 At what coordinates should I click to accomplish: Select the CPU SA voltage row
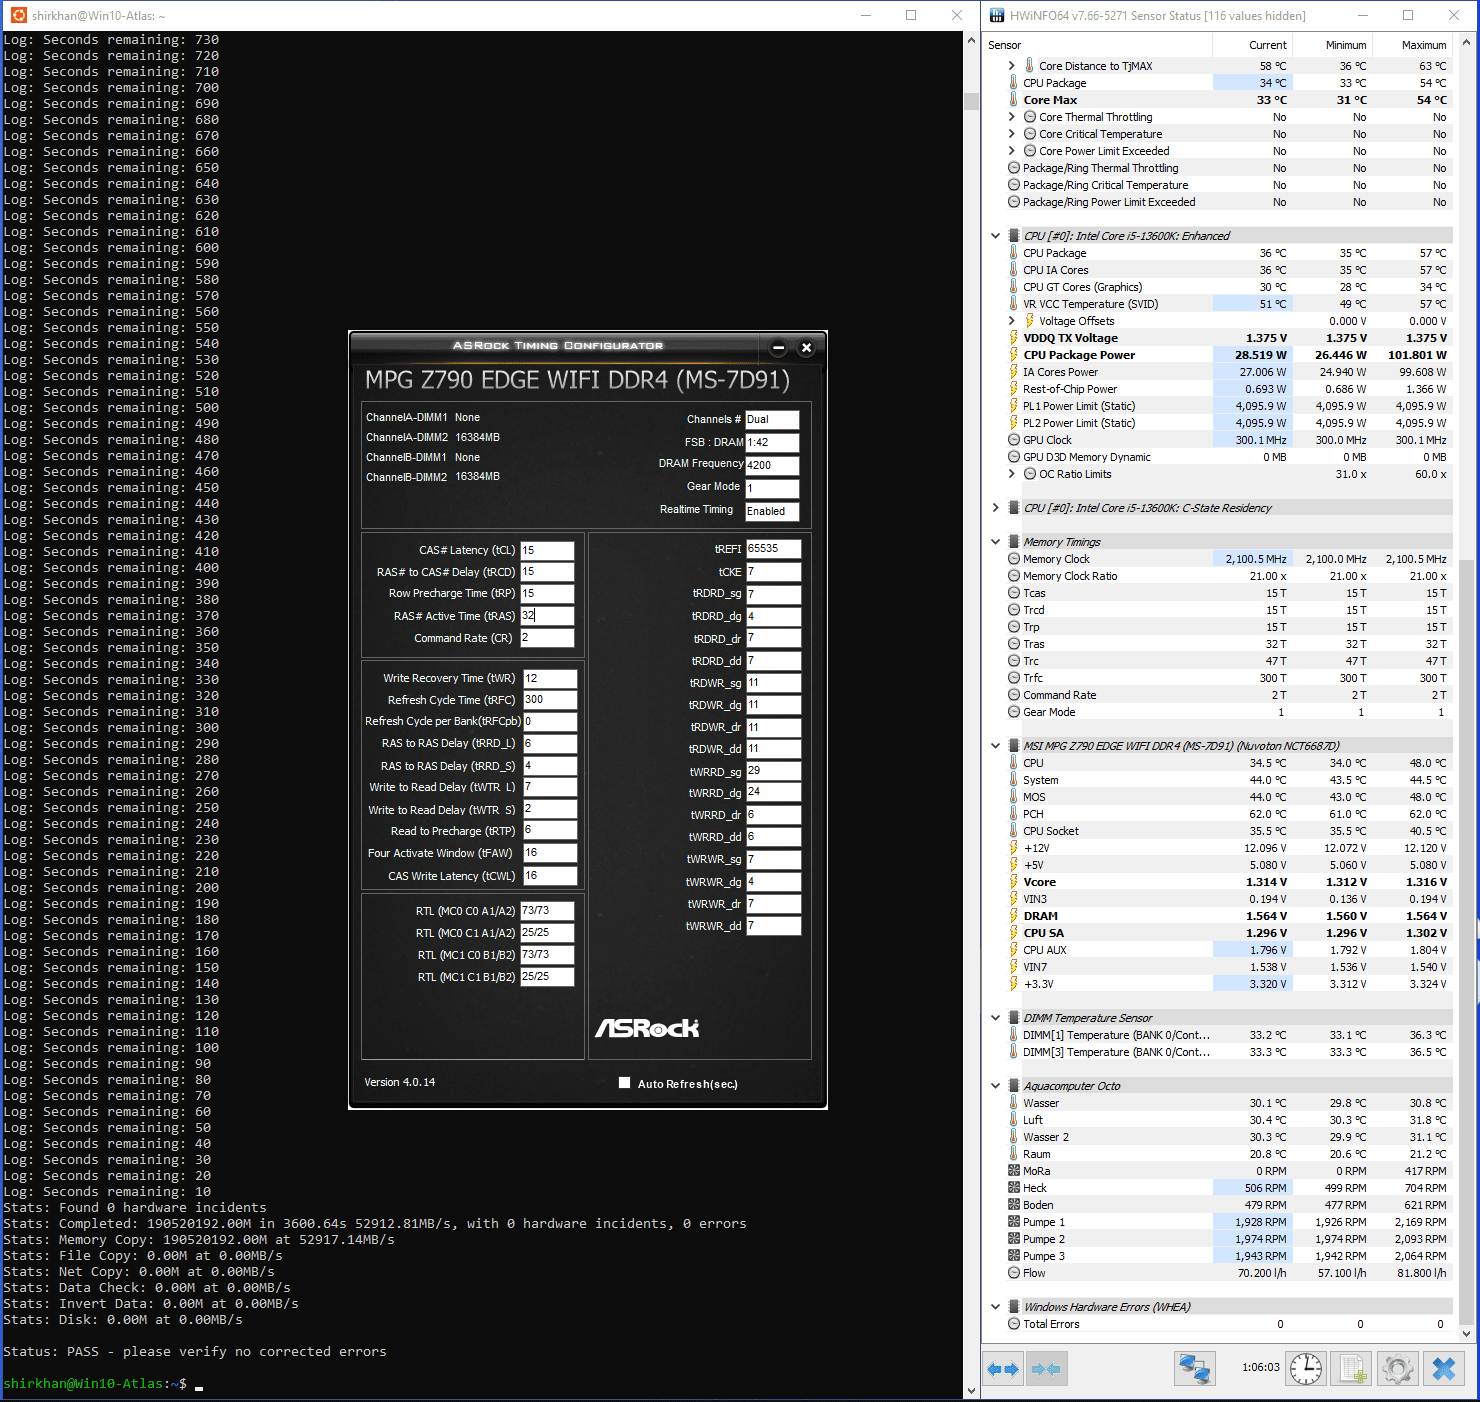(x=1229, y=933)
